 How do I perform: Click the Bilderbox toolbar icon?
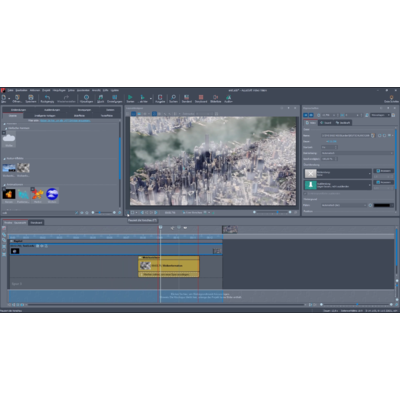pyautogui.click(x=215, y=99)
